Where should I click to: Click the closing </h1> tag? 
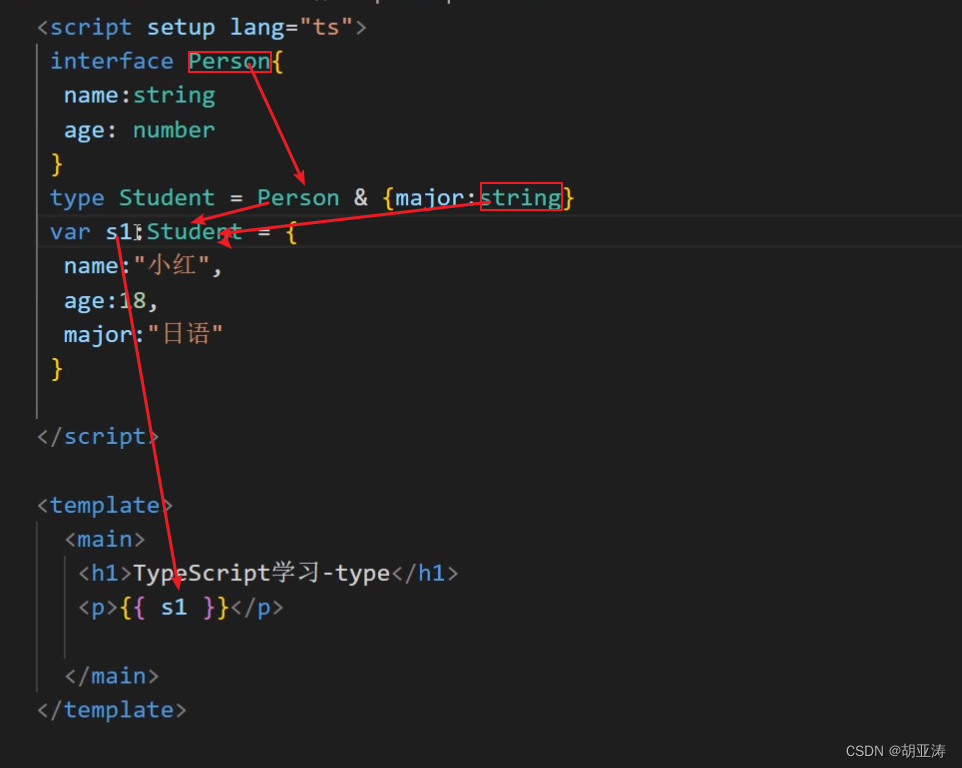click(425, 574)
